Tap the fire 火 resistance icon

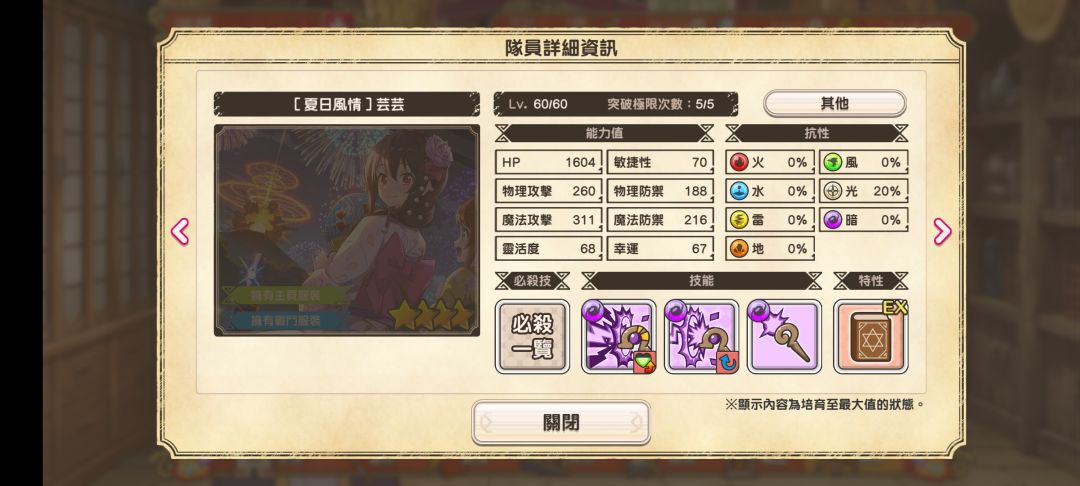tap(738, 162)
